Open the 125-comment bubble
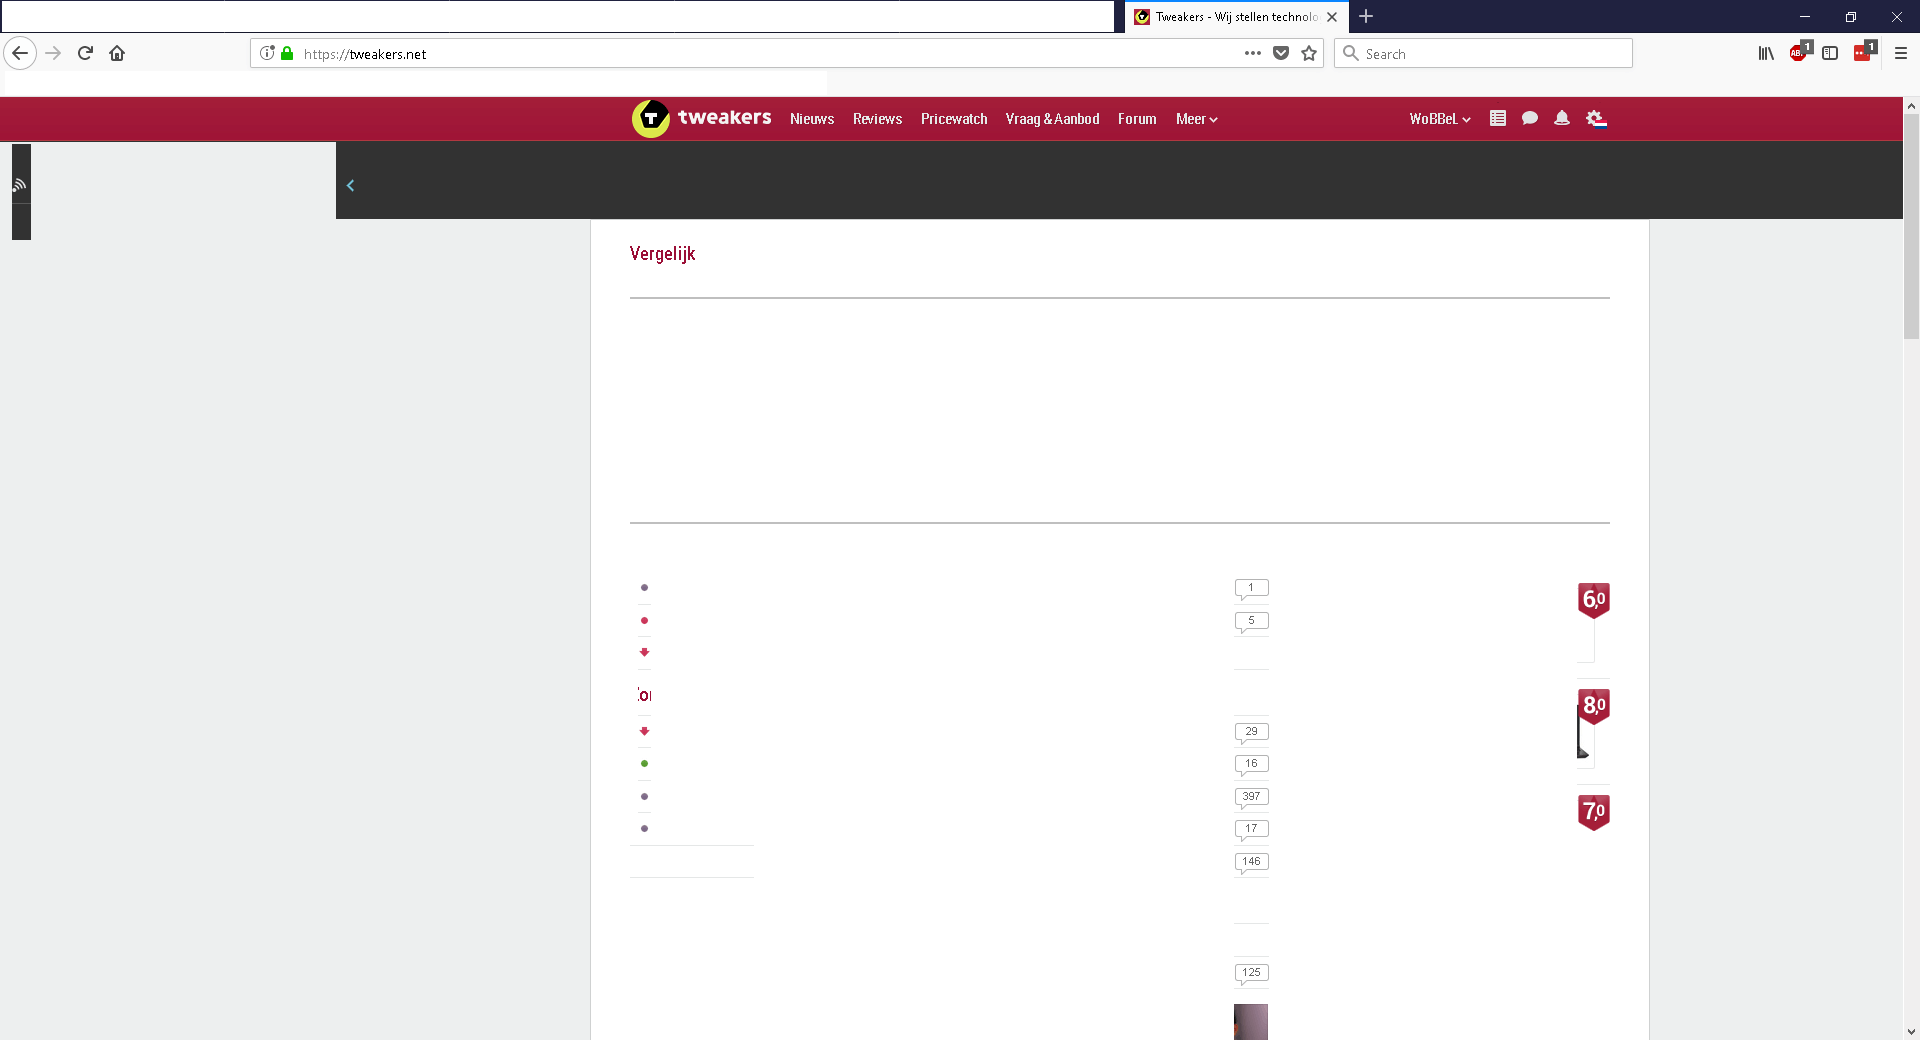This screenshot has height=1040, width=1920. pos(1251,974)
